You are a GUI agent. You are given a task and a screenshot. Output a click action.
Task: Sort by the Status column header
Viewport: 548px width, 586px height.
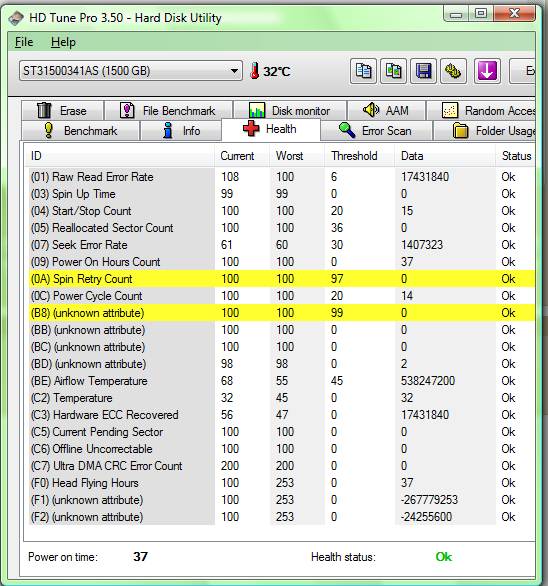515,155
